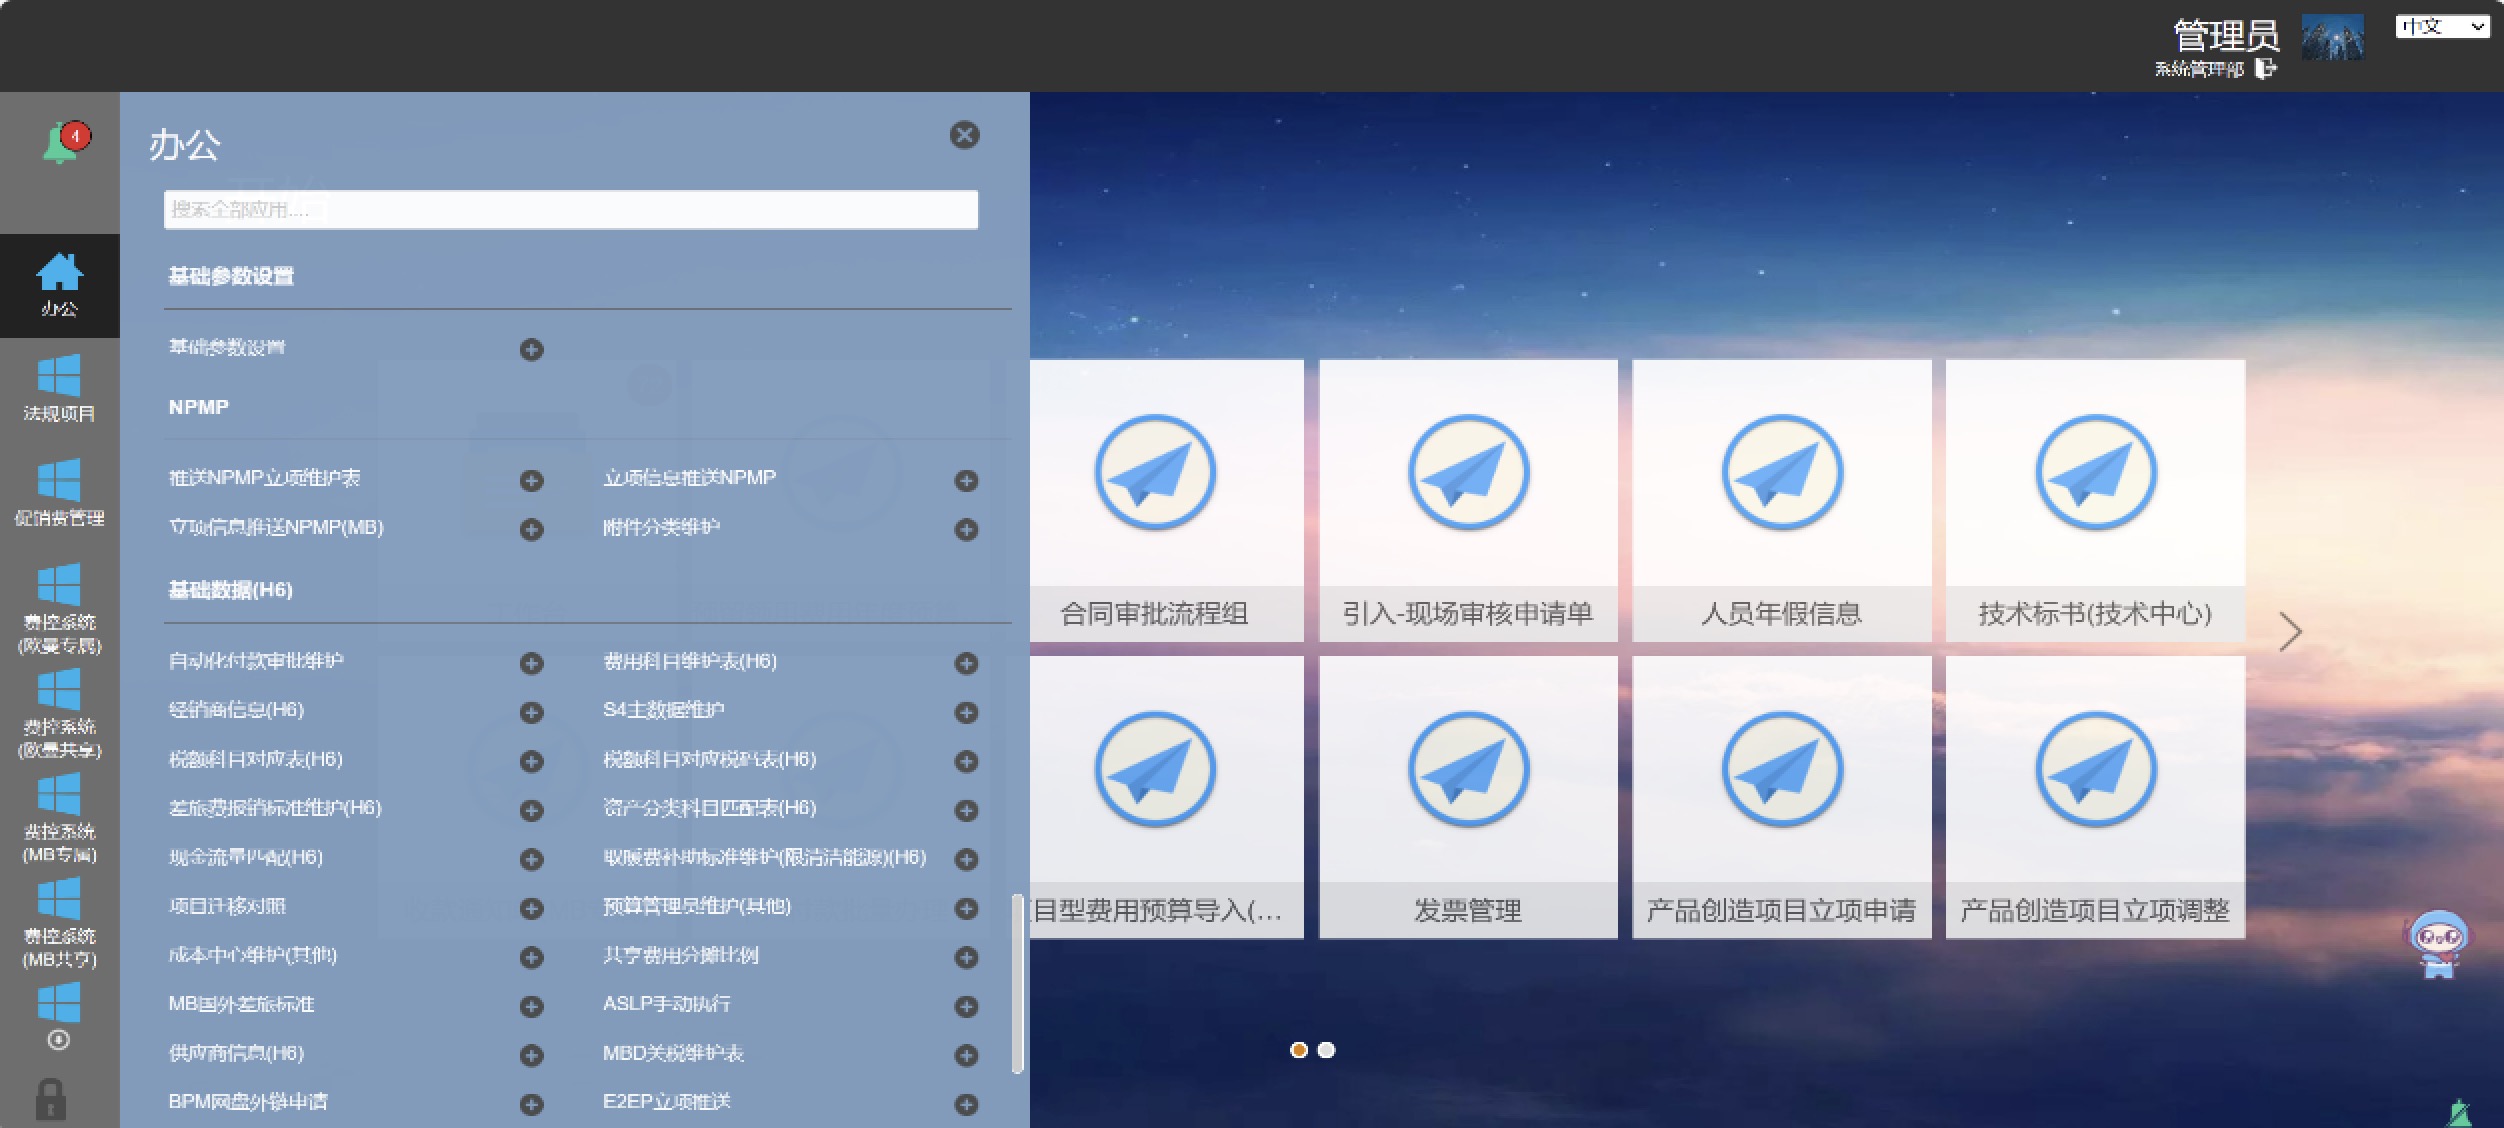Select the second carousel page dot
The height and width of the screenshot is (1128, 2504).
[1326, 1050]
